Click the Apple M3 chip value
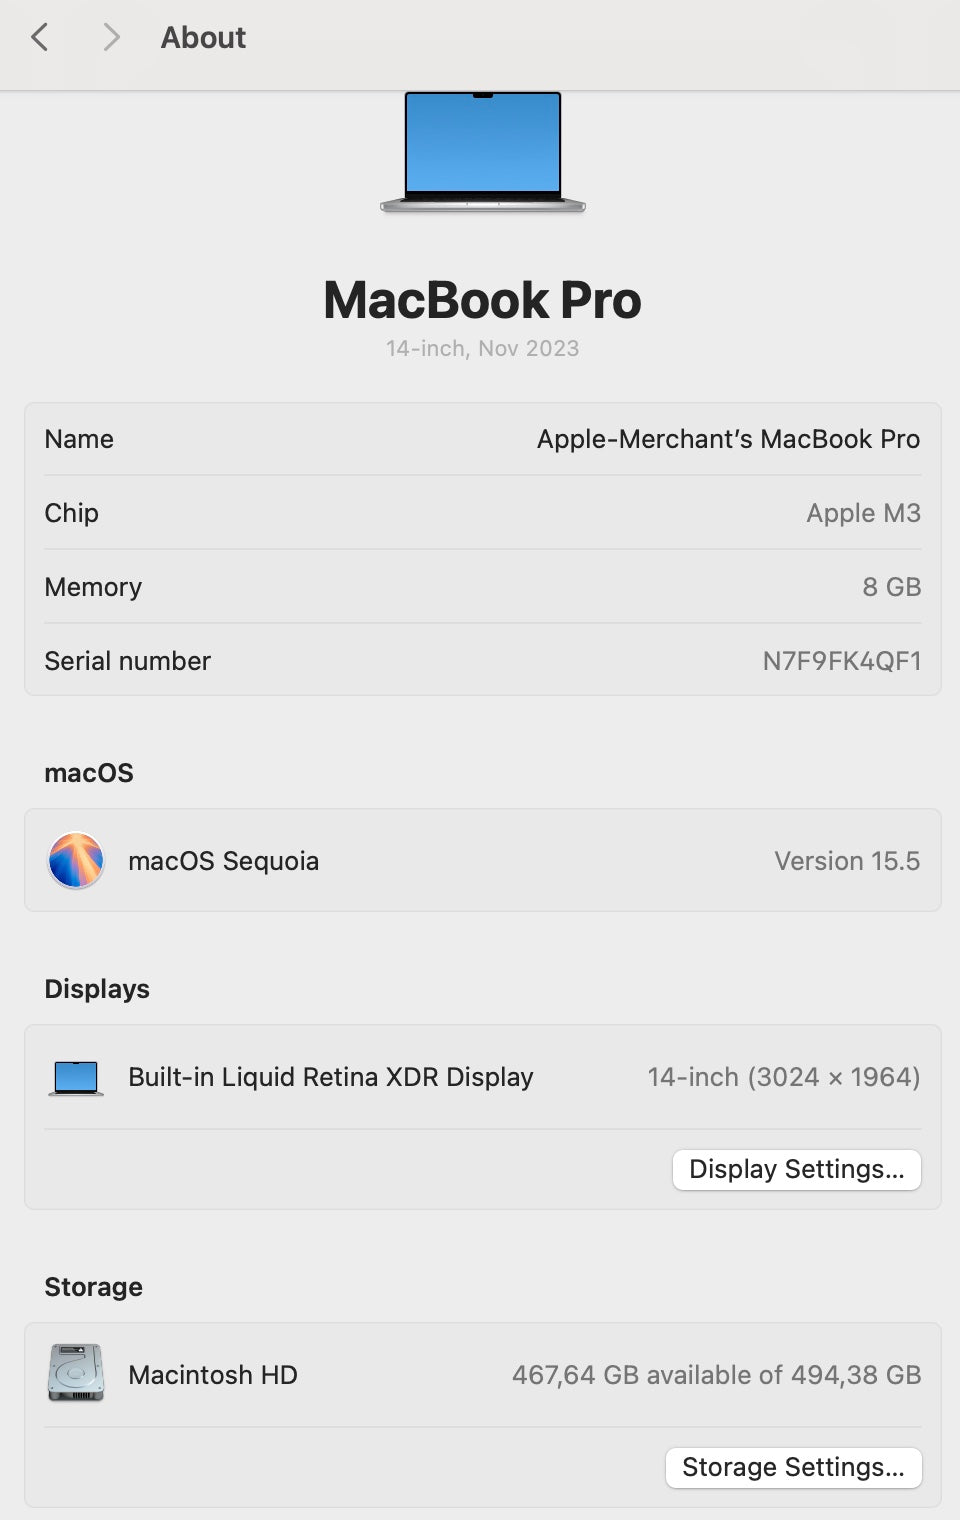The width and height of the screenshot is (960, 1520). click(x=863, y=513)
